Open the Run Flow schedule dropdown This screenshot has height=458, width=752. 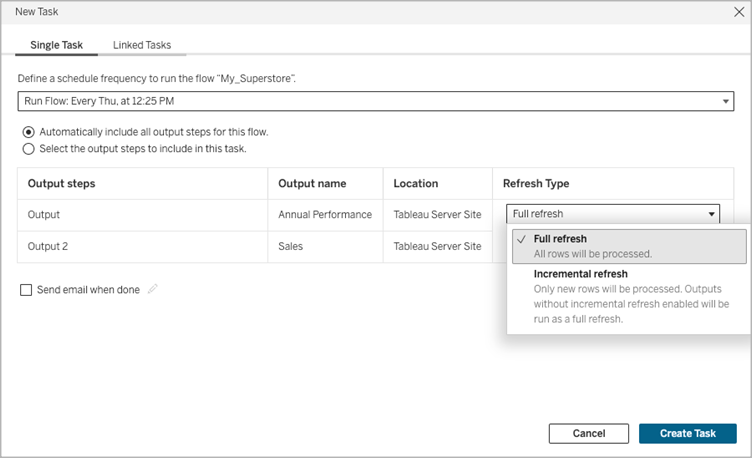[376, 101]
